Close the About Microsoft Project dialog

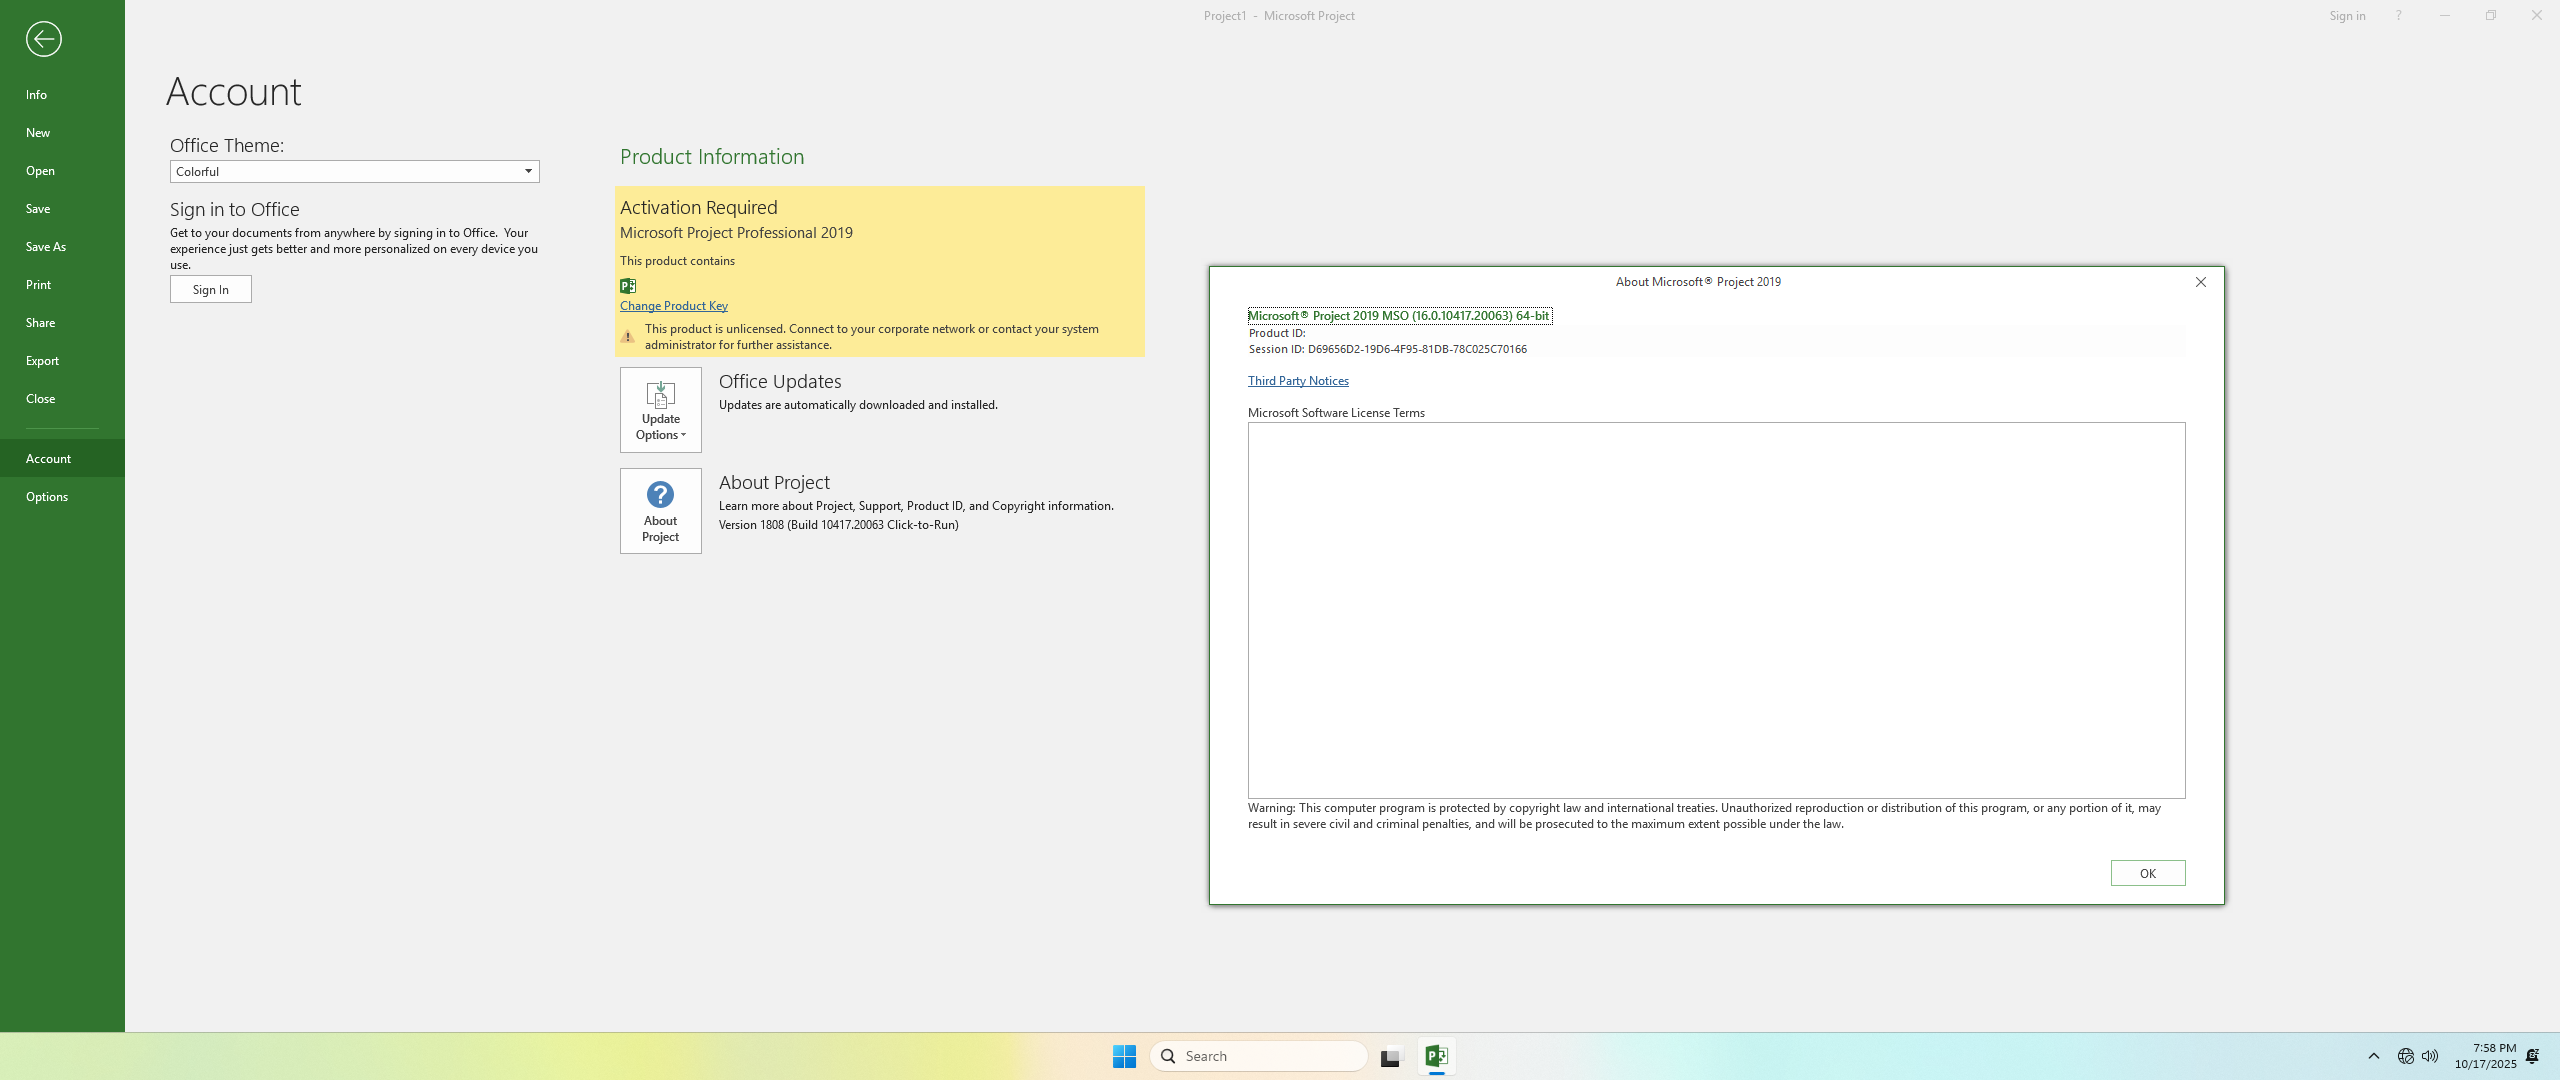click(x=2201, y=282)
